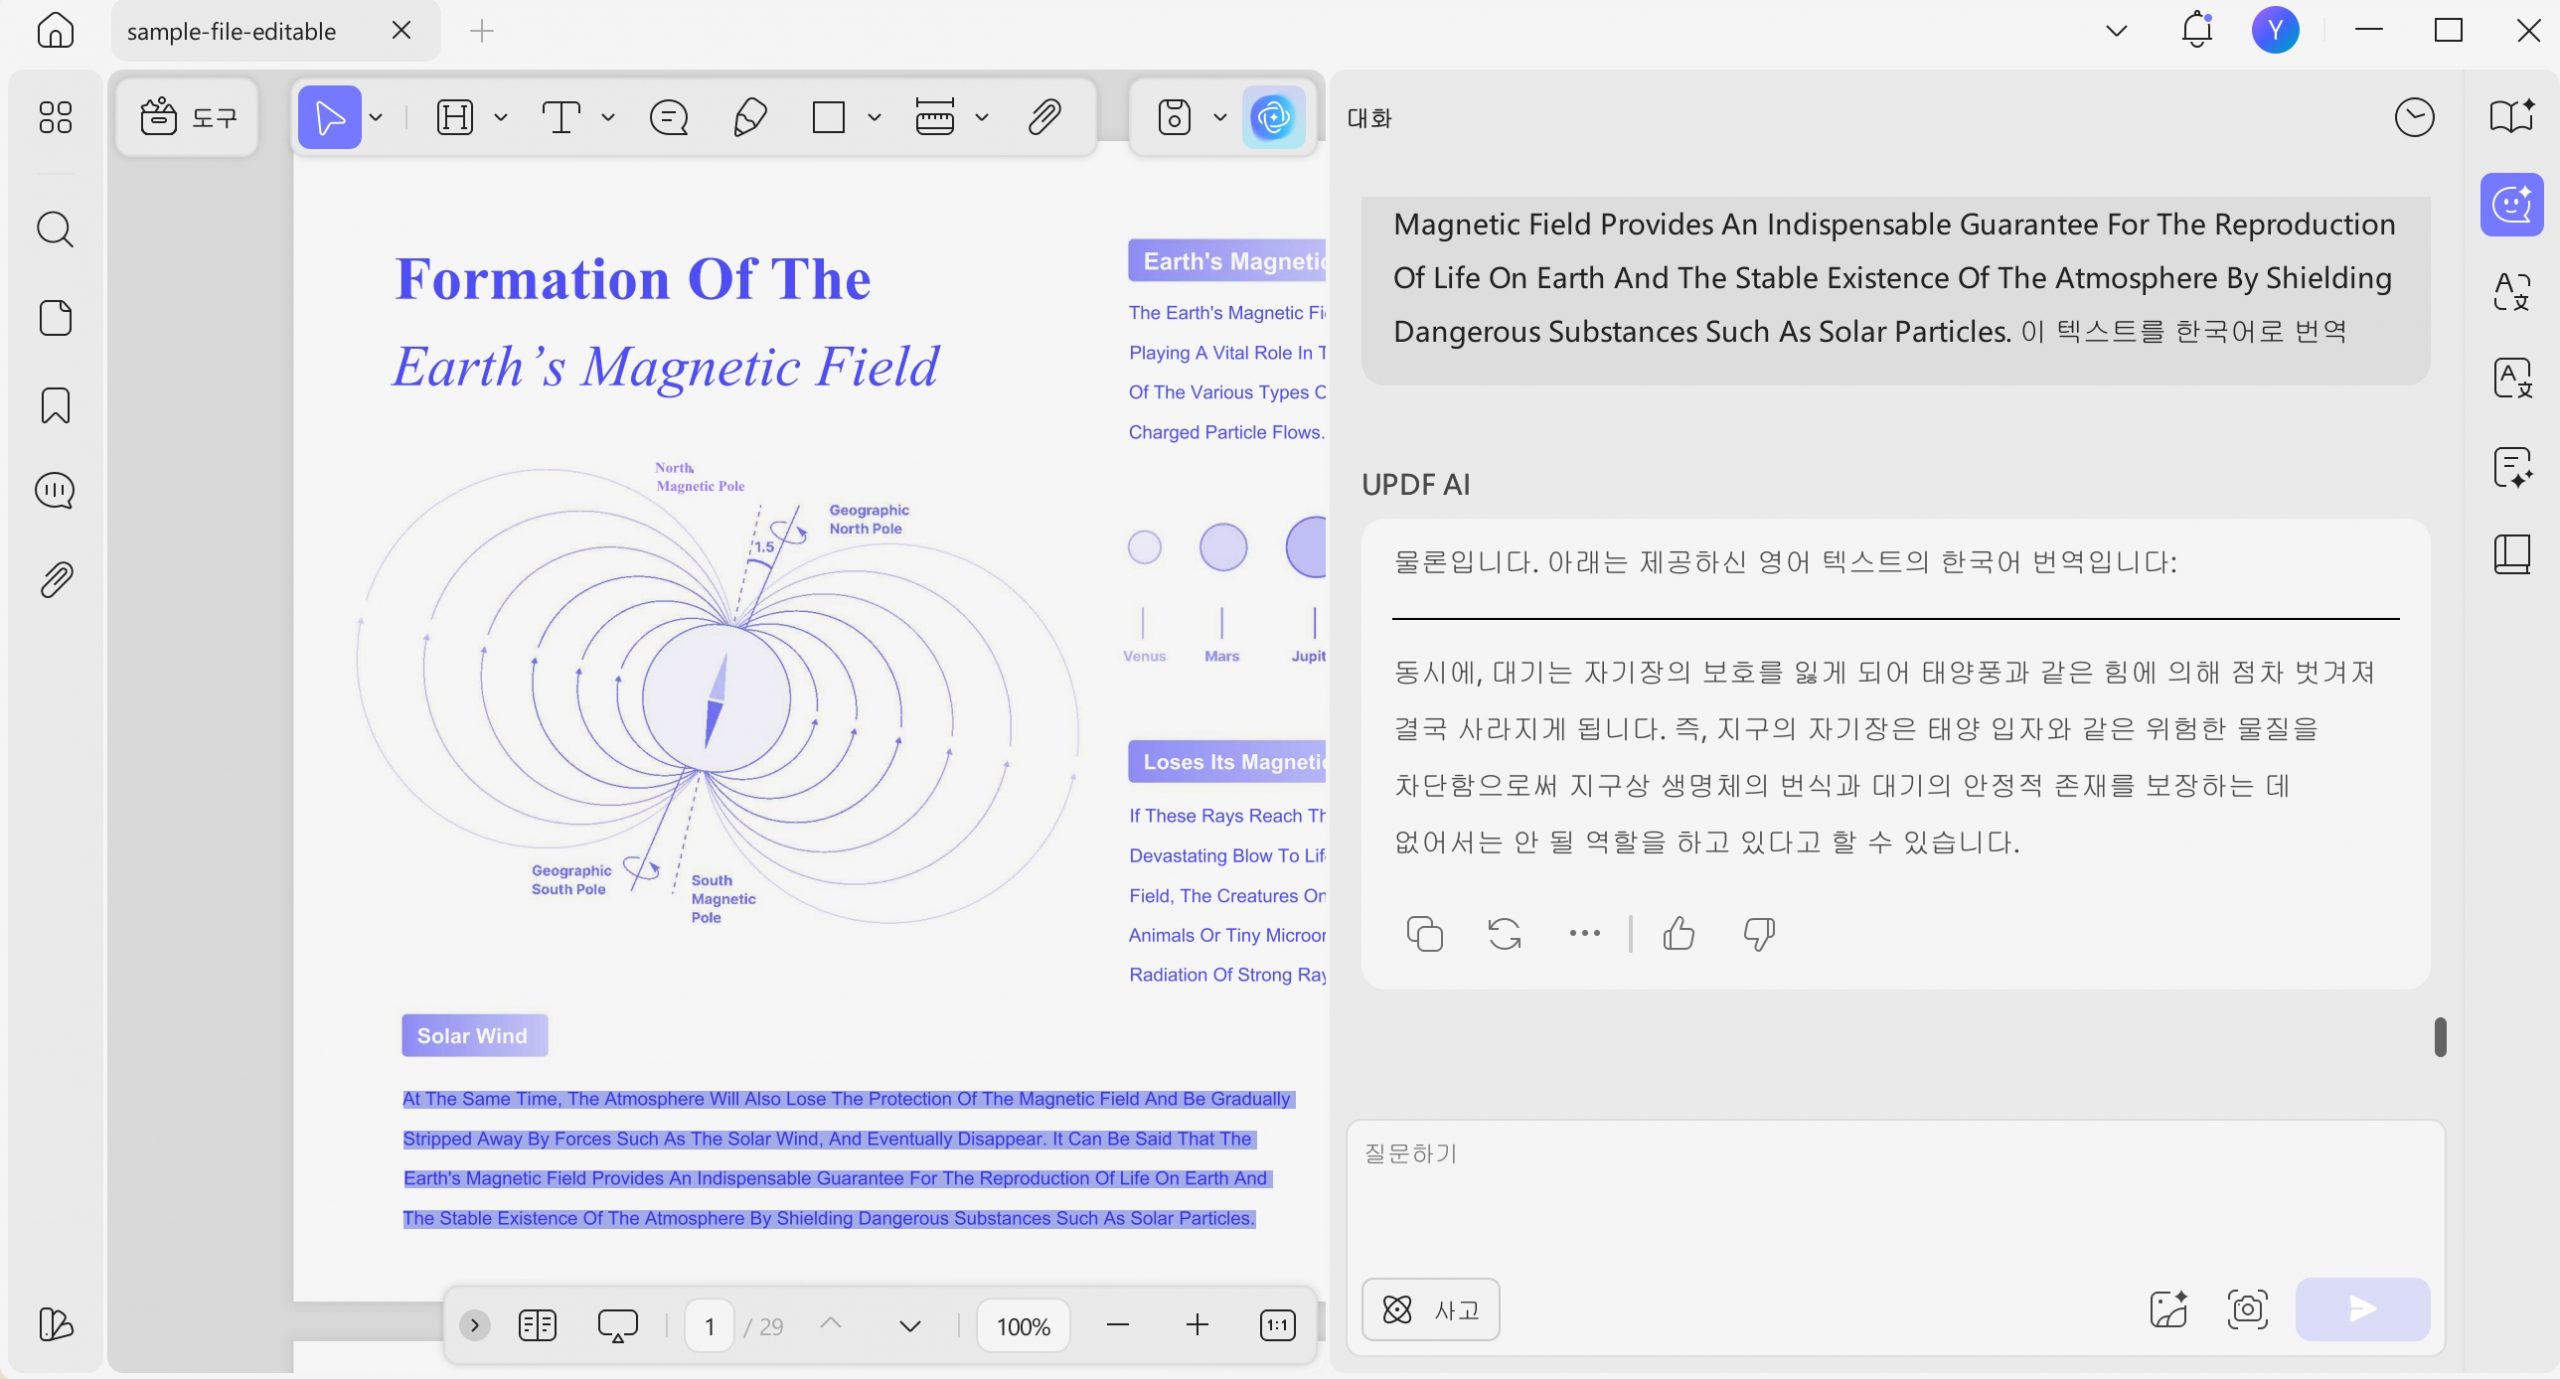Open the Bookmarks panel
This screenshot has width=2560, height=1379.
pyautogui.click(x=55, y=406)
